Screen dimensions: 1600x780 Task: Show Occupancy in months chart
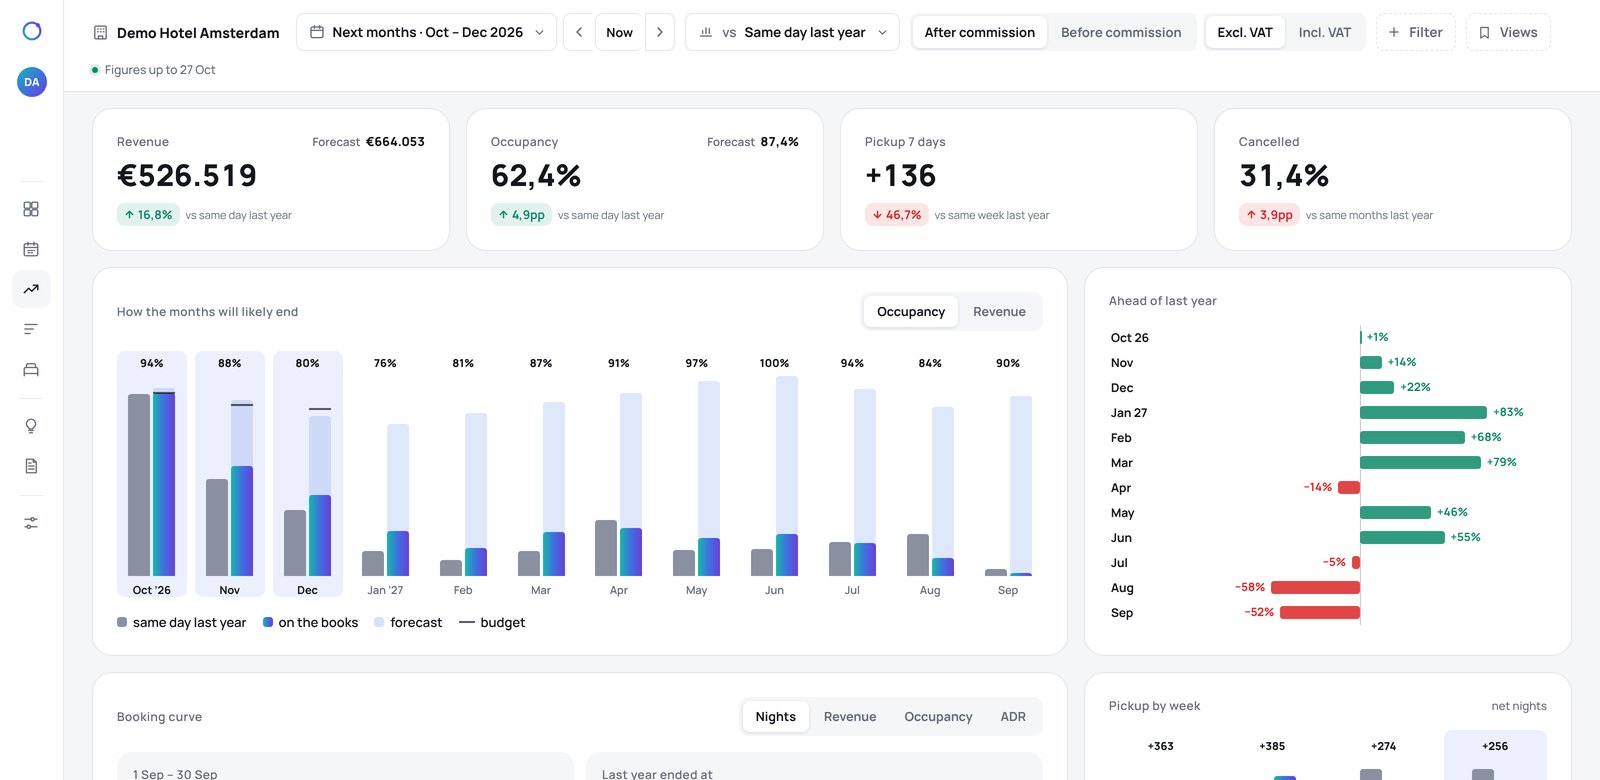[x=911, y=311]
